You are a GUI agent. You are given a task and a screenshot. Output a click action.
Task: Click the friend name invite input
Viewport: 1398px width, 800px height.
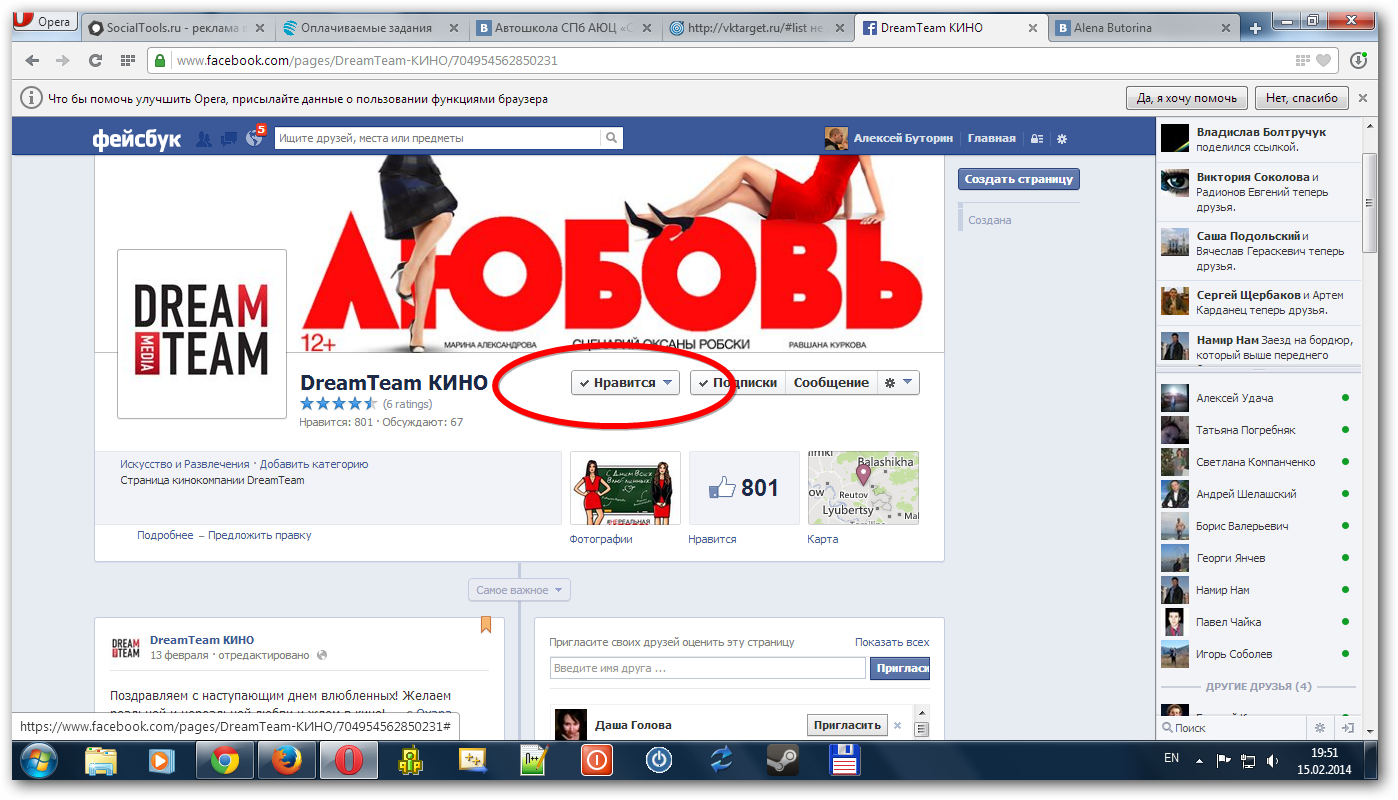click(x=707, y=668)
